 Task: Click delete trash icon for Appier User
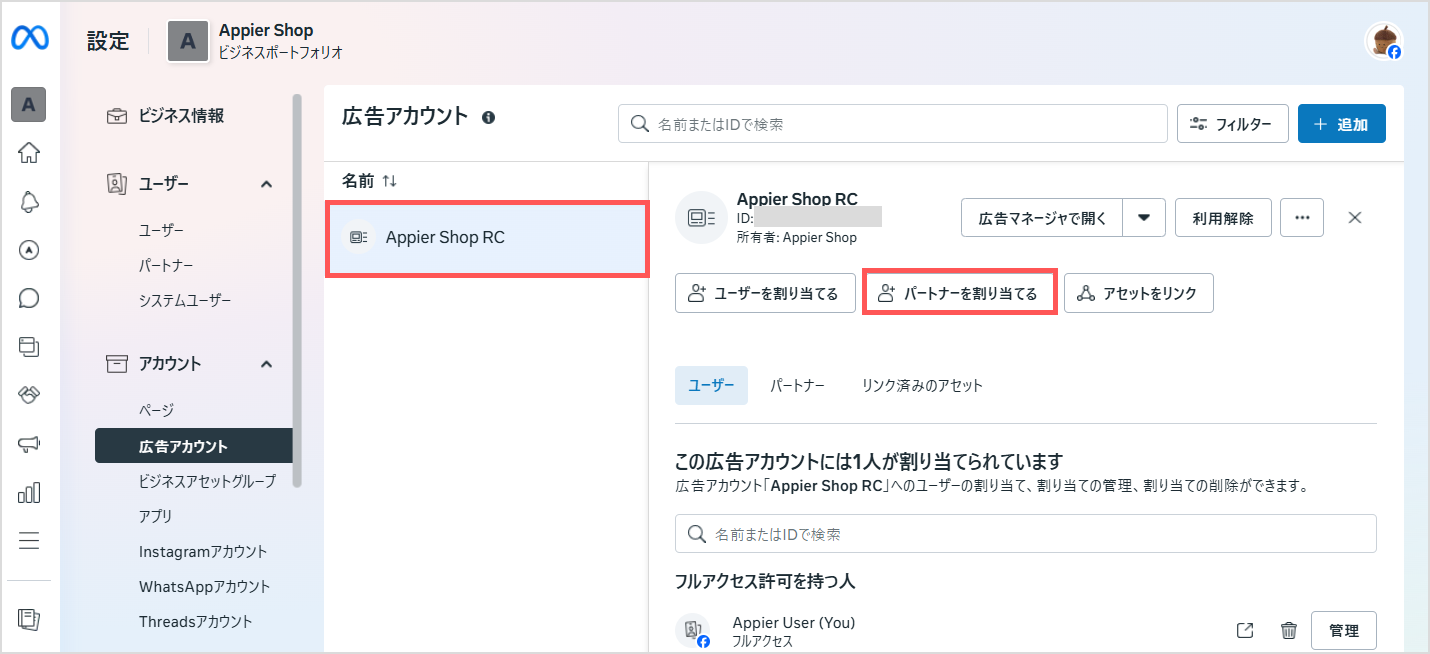click(1289, 630)
